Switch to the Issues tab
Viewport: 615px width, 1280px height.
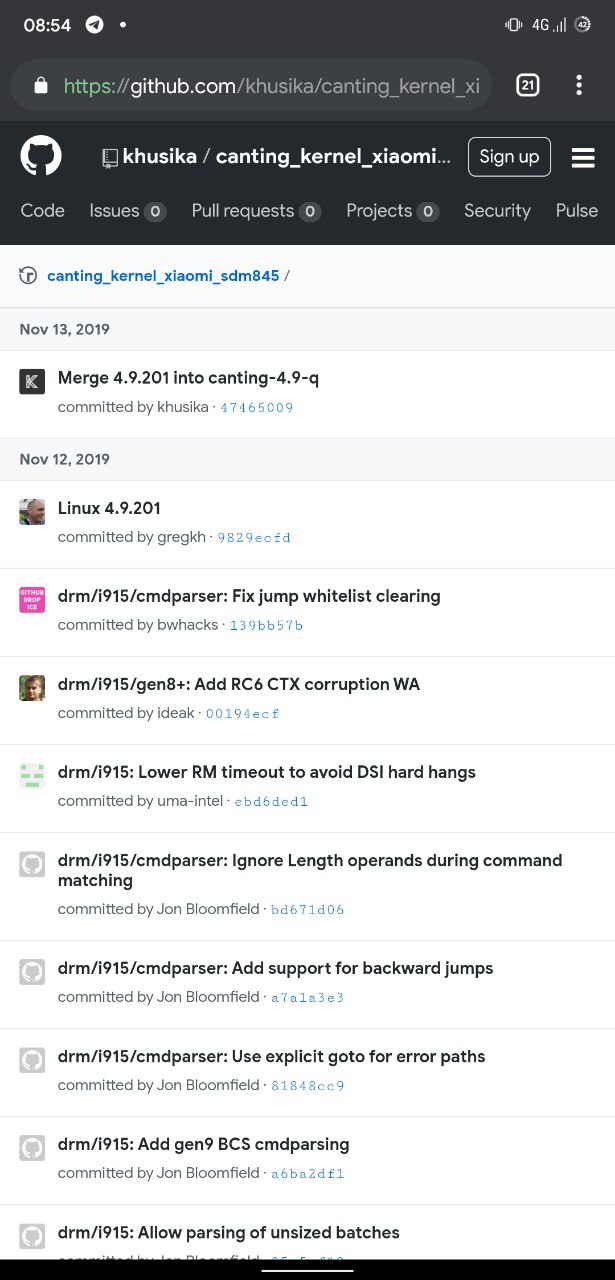point(127,211)
